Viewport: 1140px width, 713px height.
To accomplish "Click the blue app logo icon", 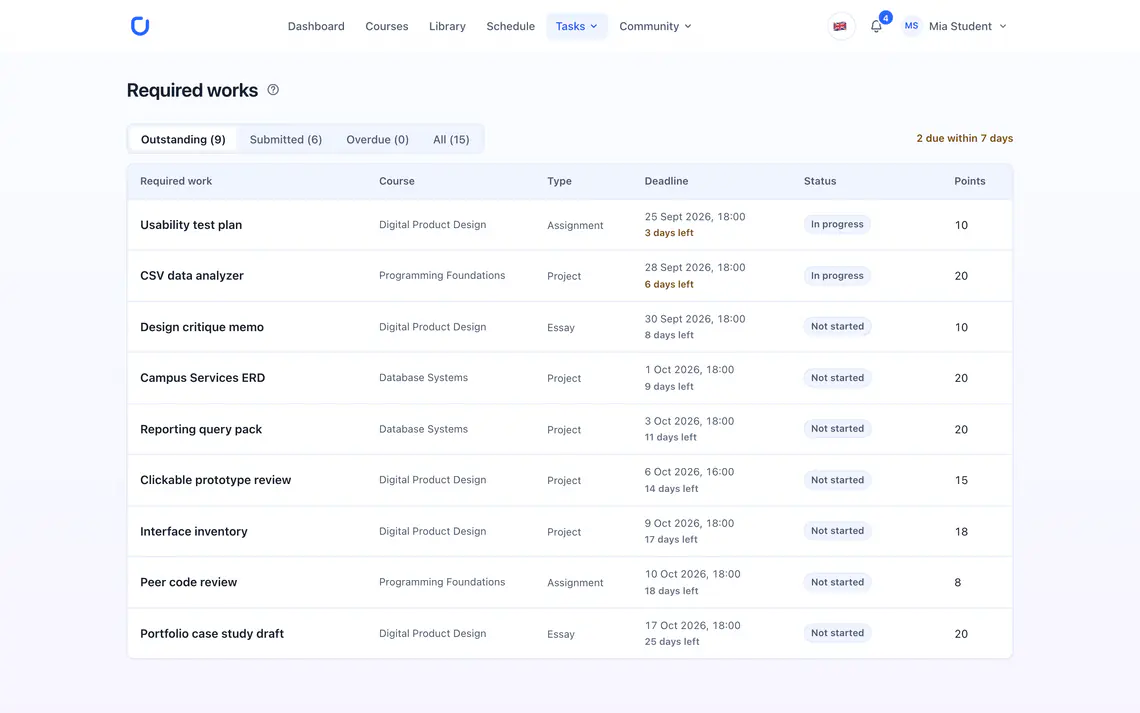I will click(140, 26).
